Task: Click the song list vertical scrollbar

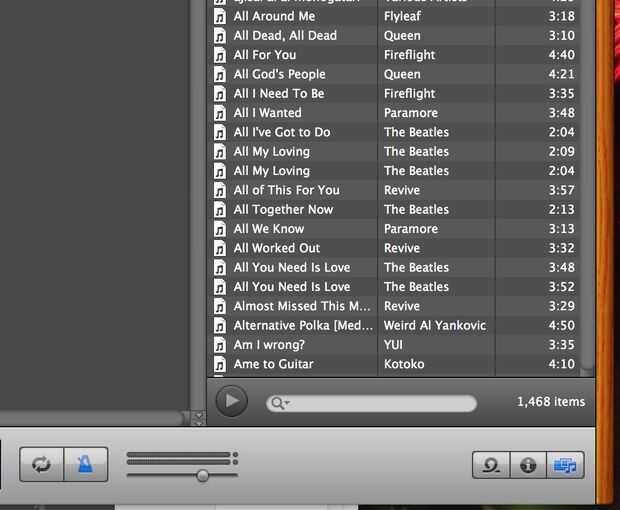Action: (588, 186)
